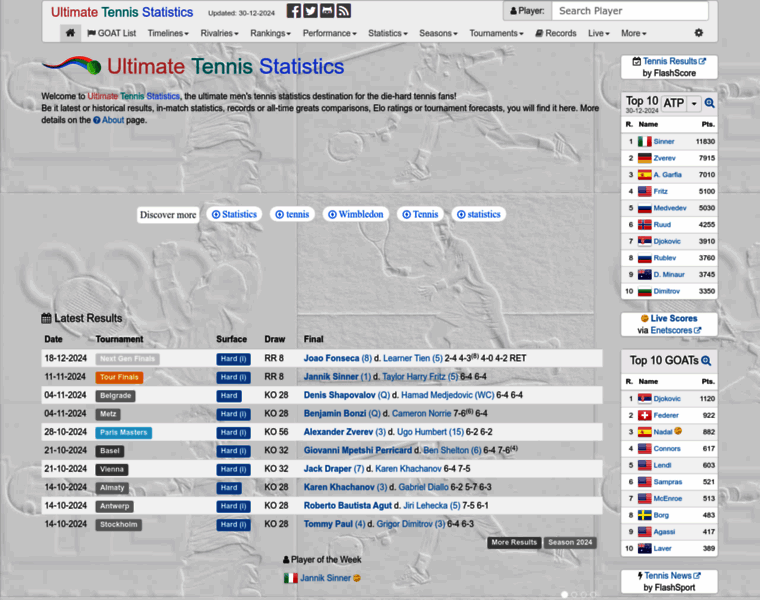Expand the Tournaments menu
Viewport: 760px width, 600px height.
coord(496,33)
